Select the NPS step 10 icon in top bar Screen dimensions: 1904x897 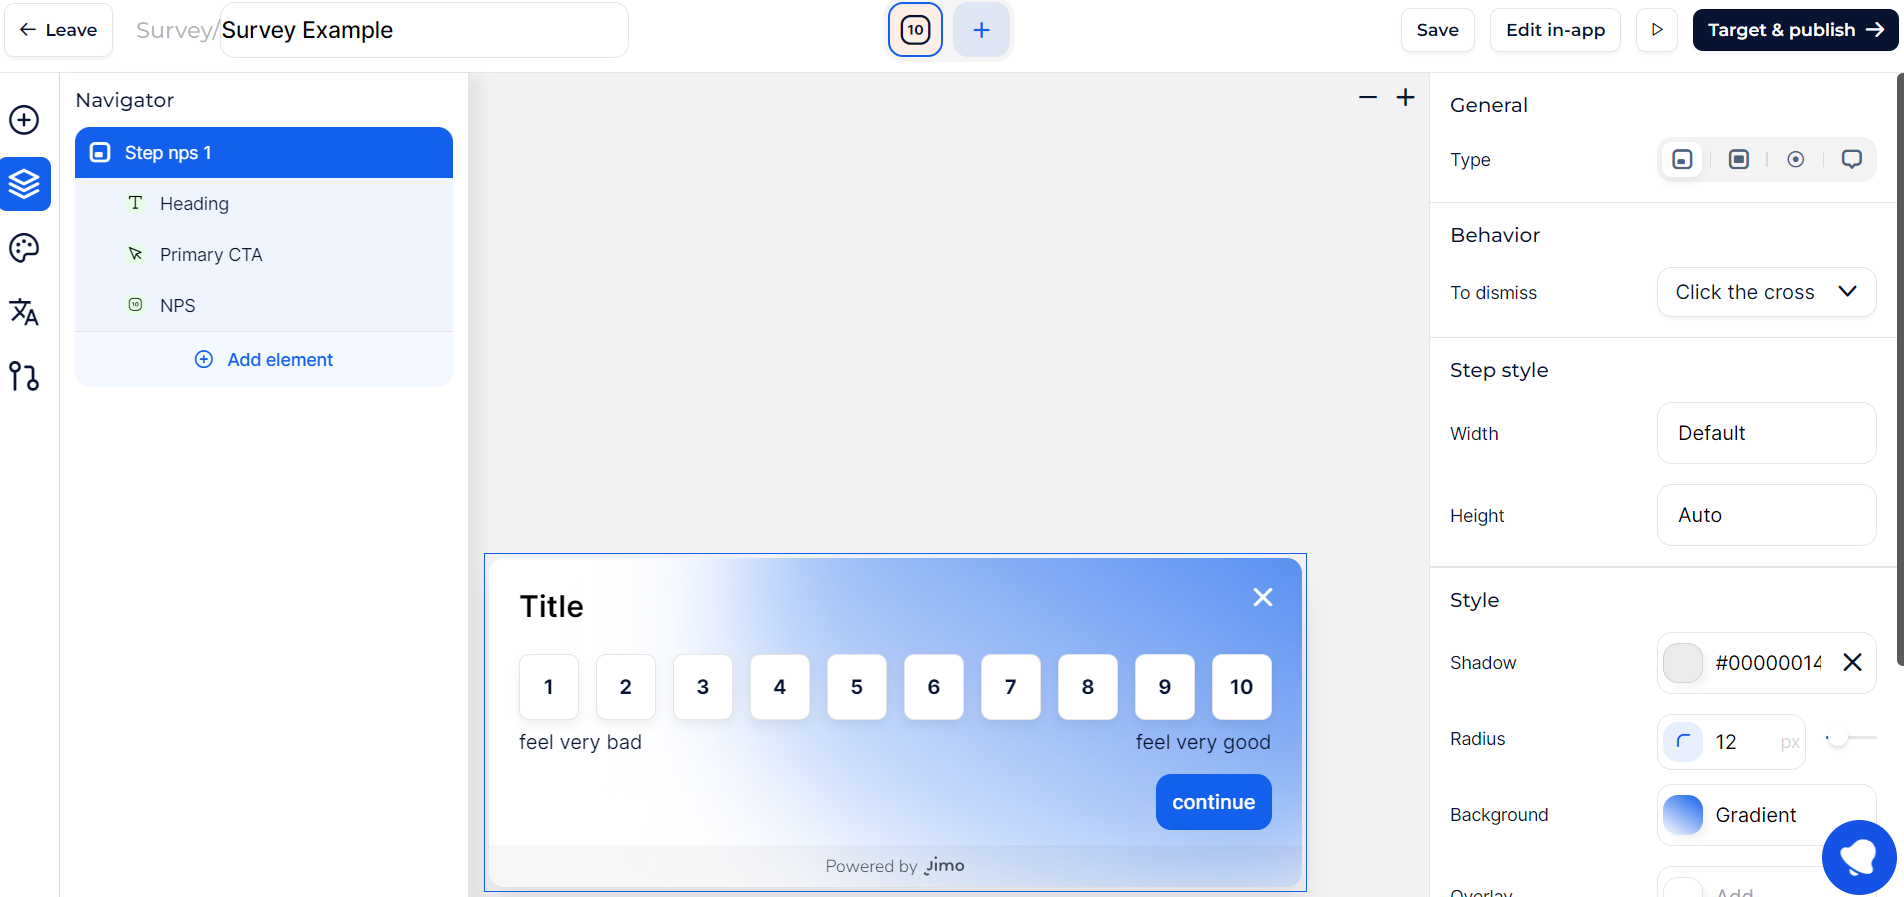(915, 30)
